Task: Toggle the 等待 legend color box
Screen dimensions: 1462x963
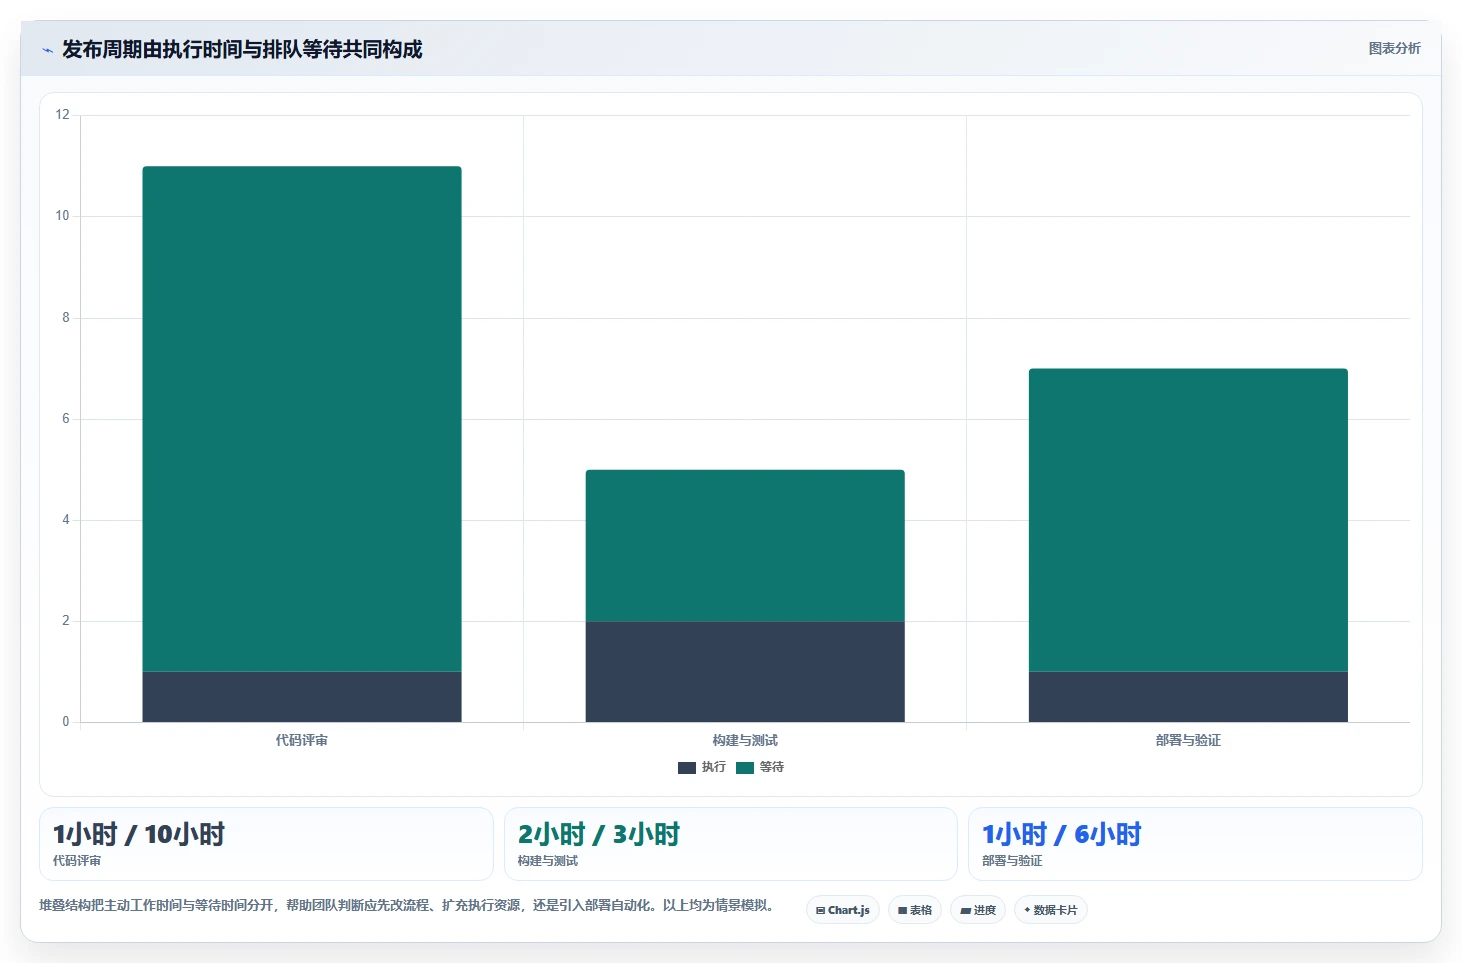Action: coord(744,768)
